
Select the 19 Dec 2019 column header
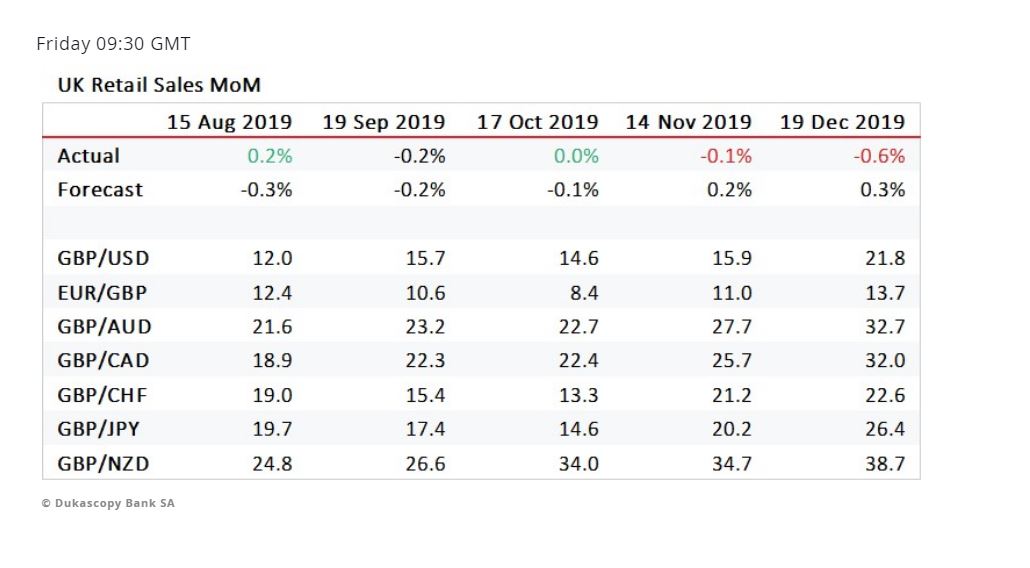[842, 122]
